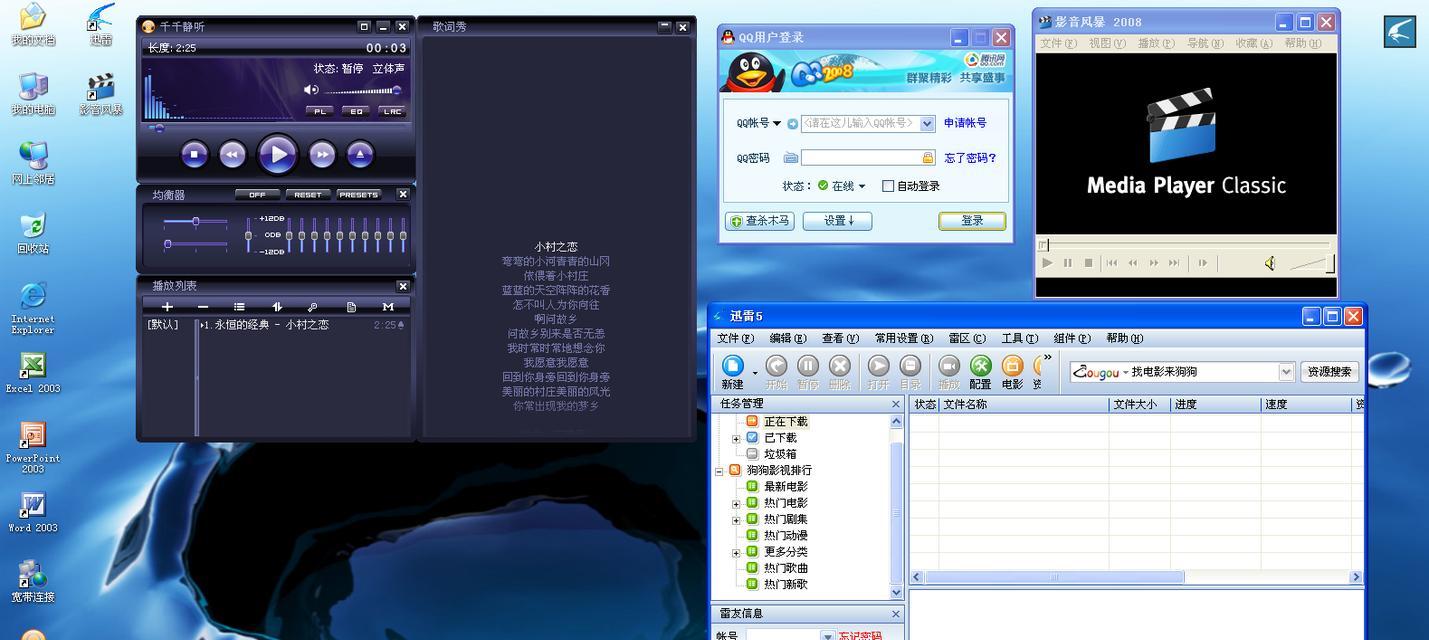
Task: Open the equalizer PRESETS menu
Action: 359,195
